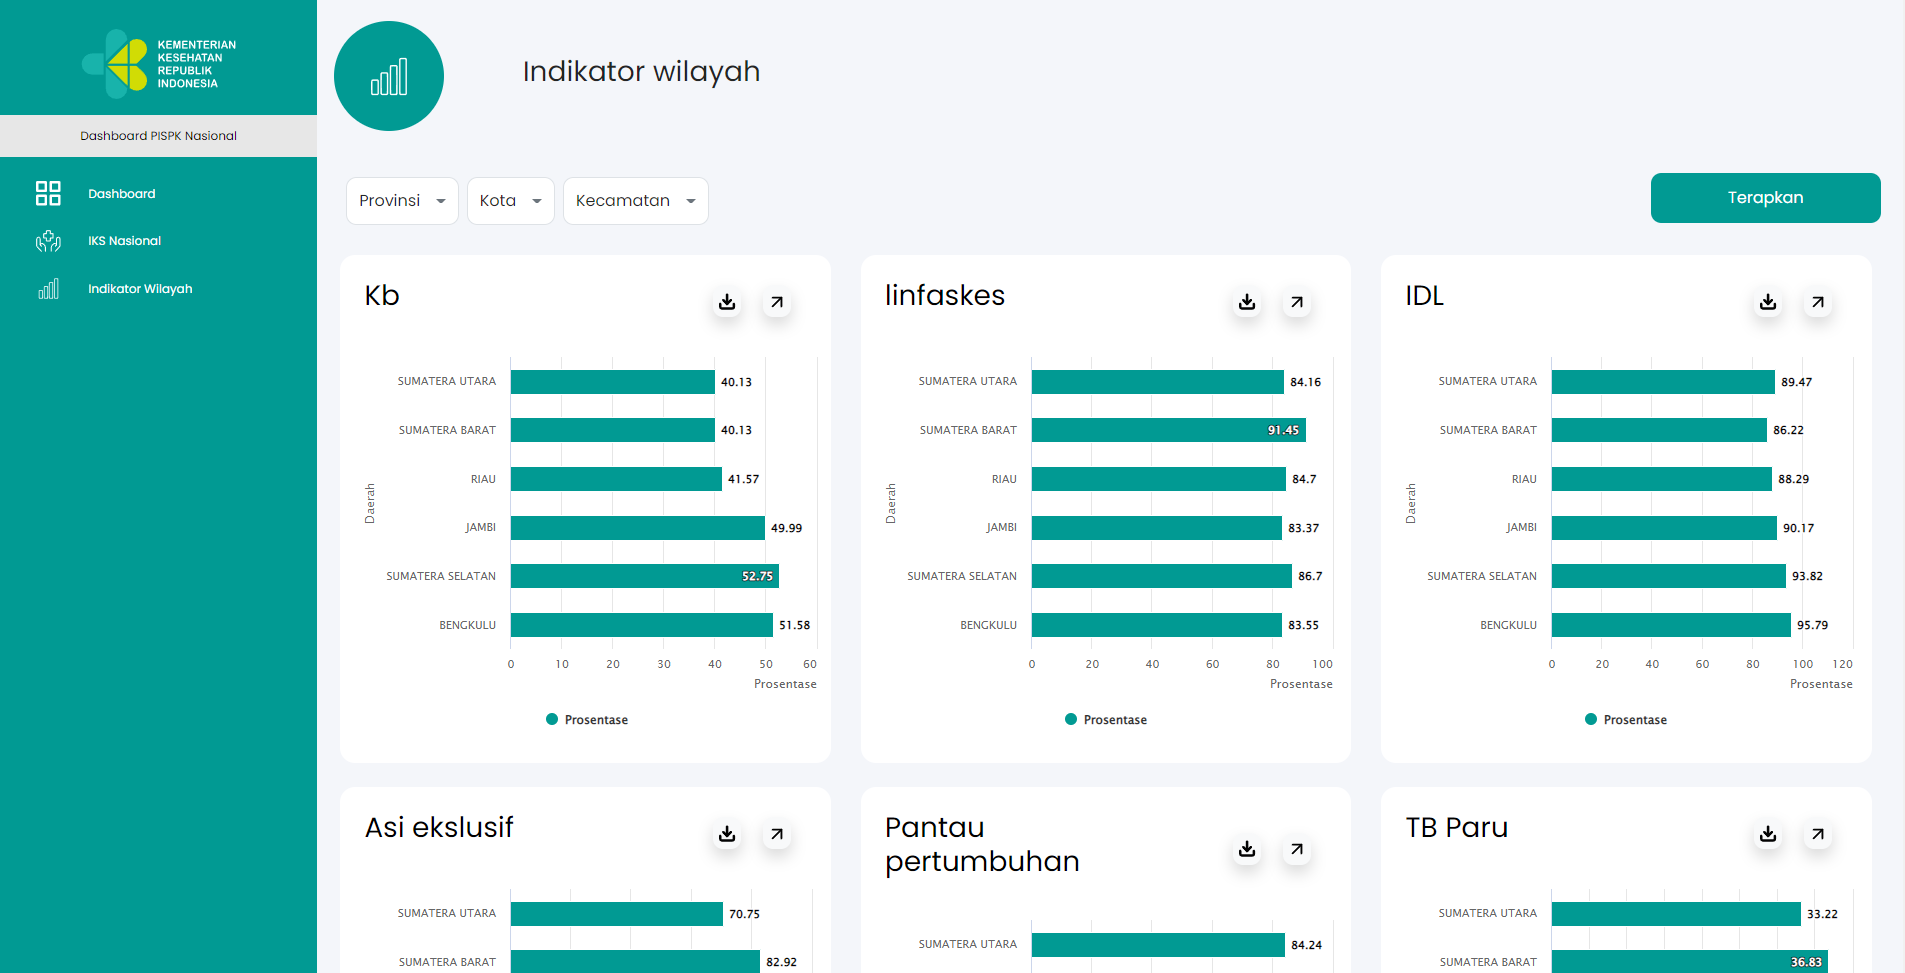
Task: Select Indikator Wilayah sidebar link
Action: click(140, 289)
